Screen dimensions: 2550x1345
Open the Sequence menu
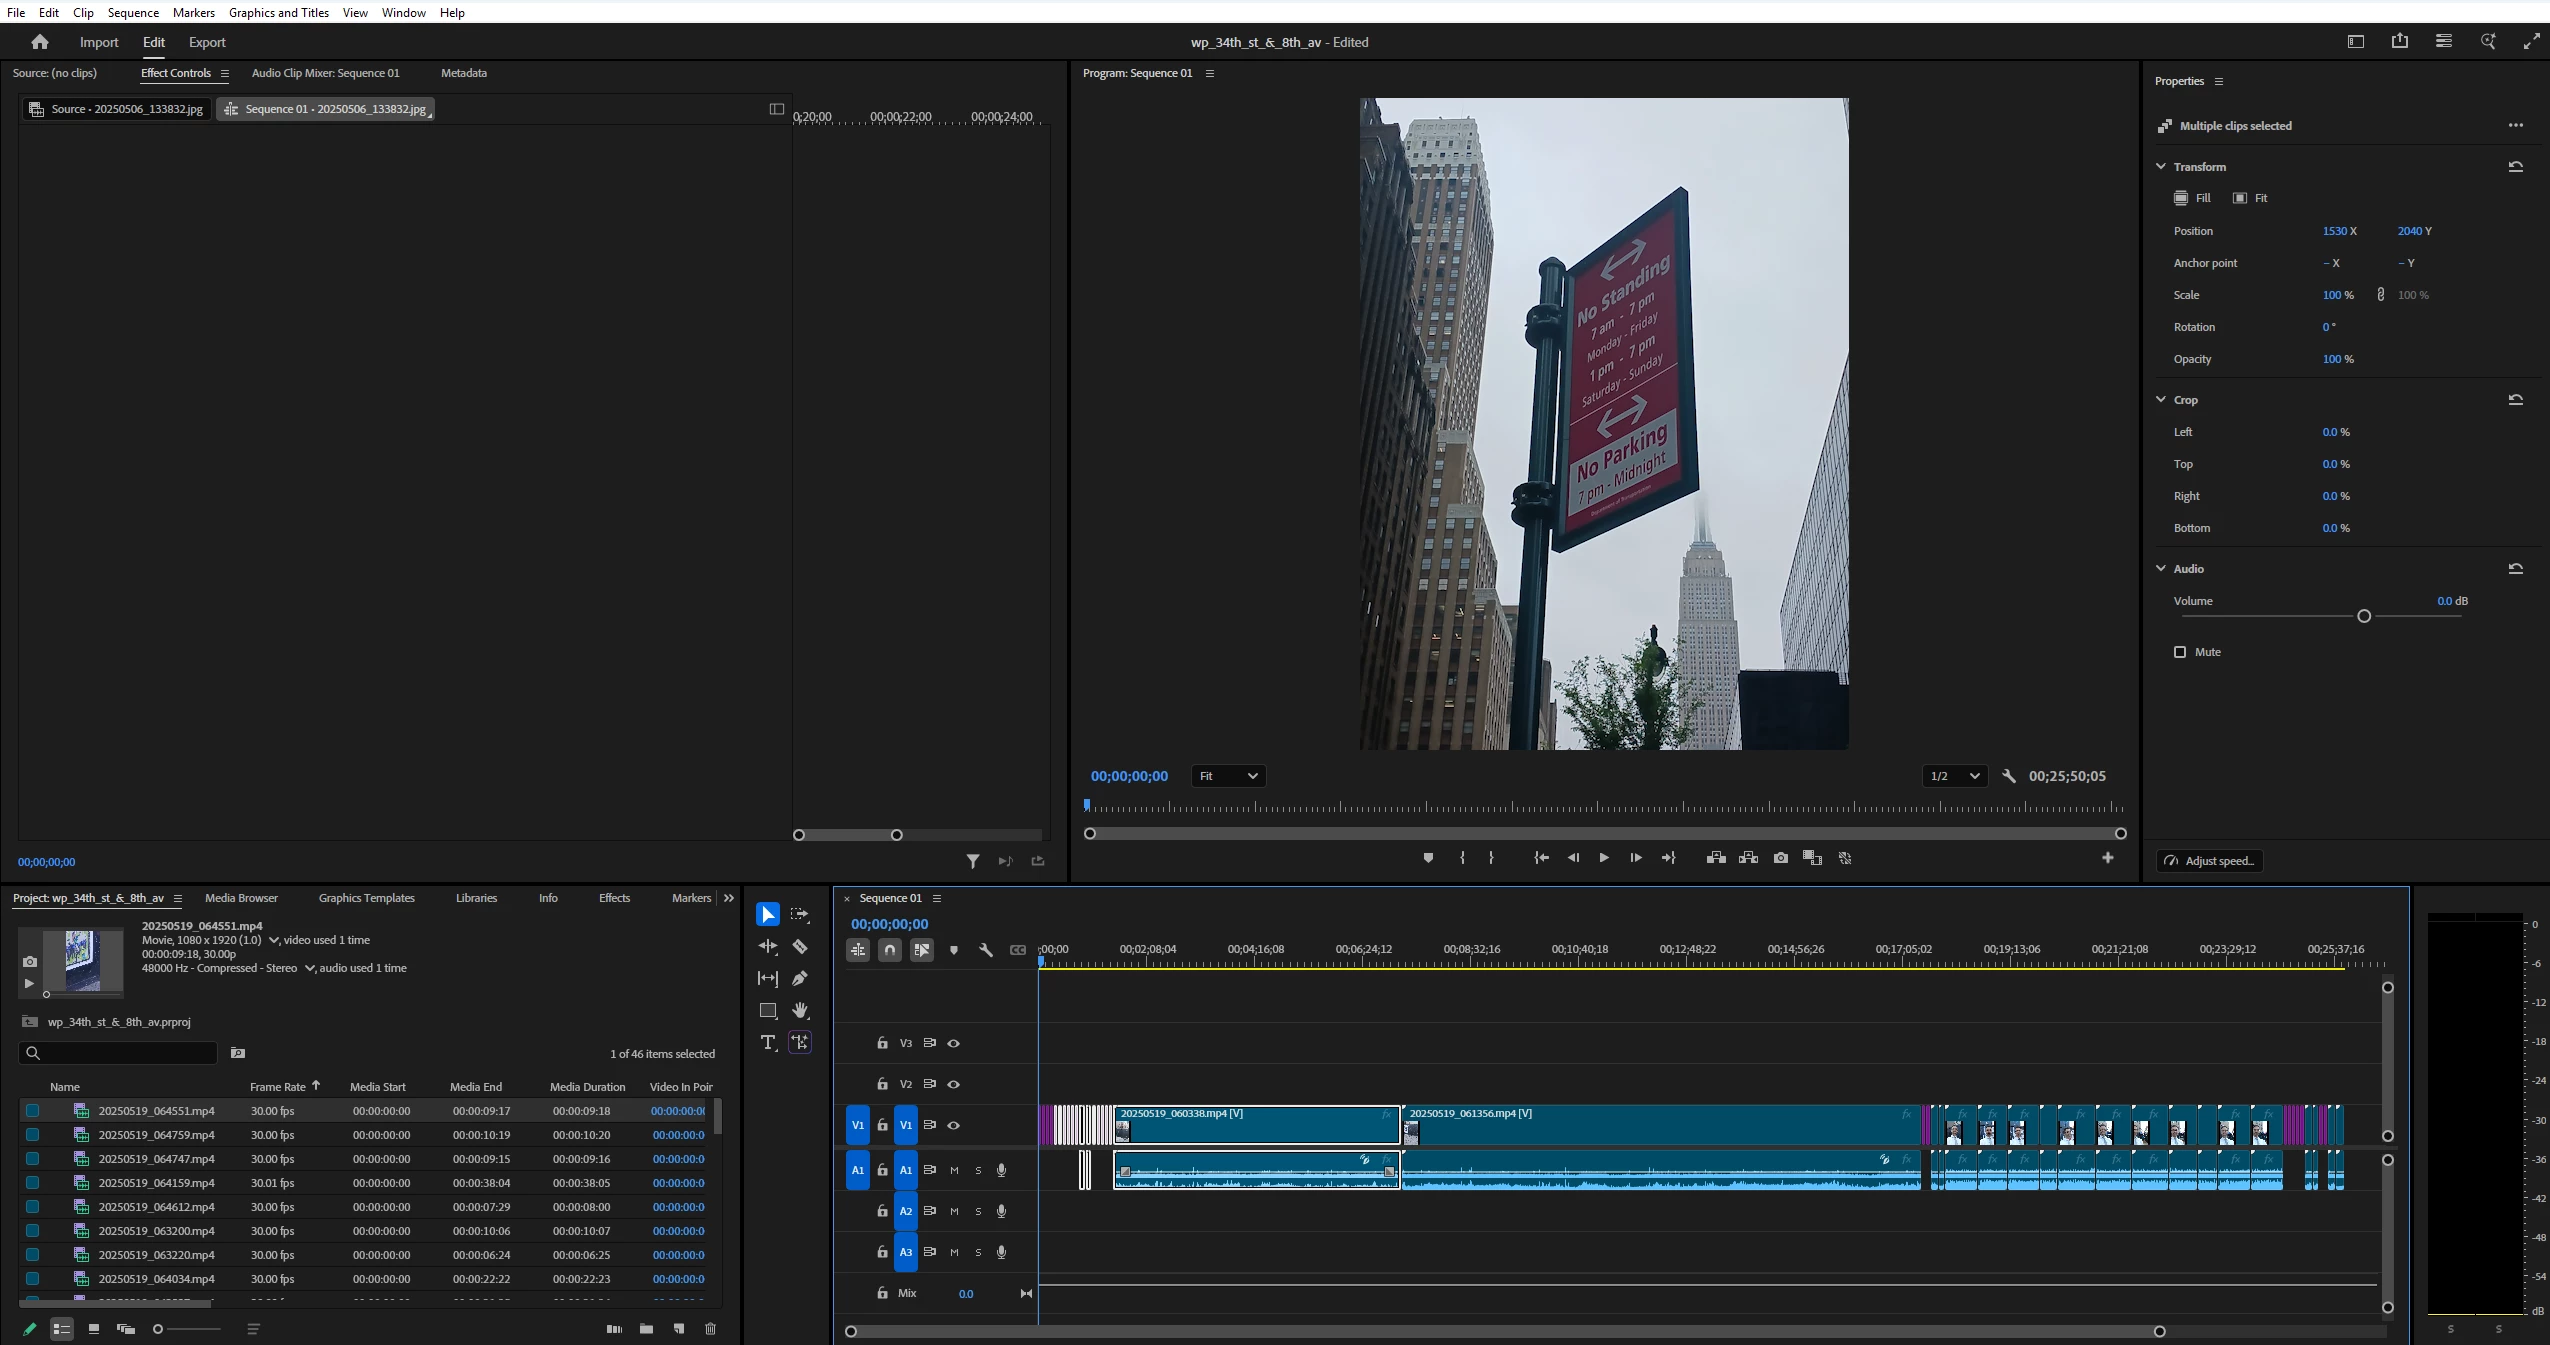133,12
